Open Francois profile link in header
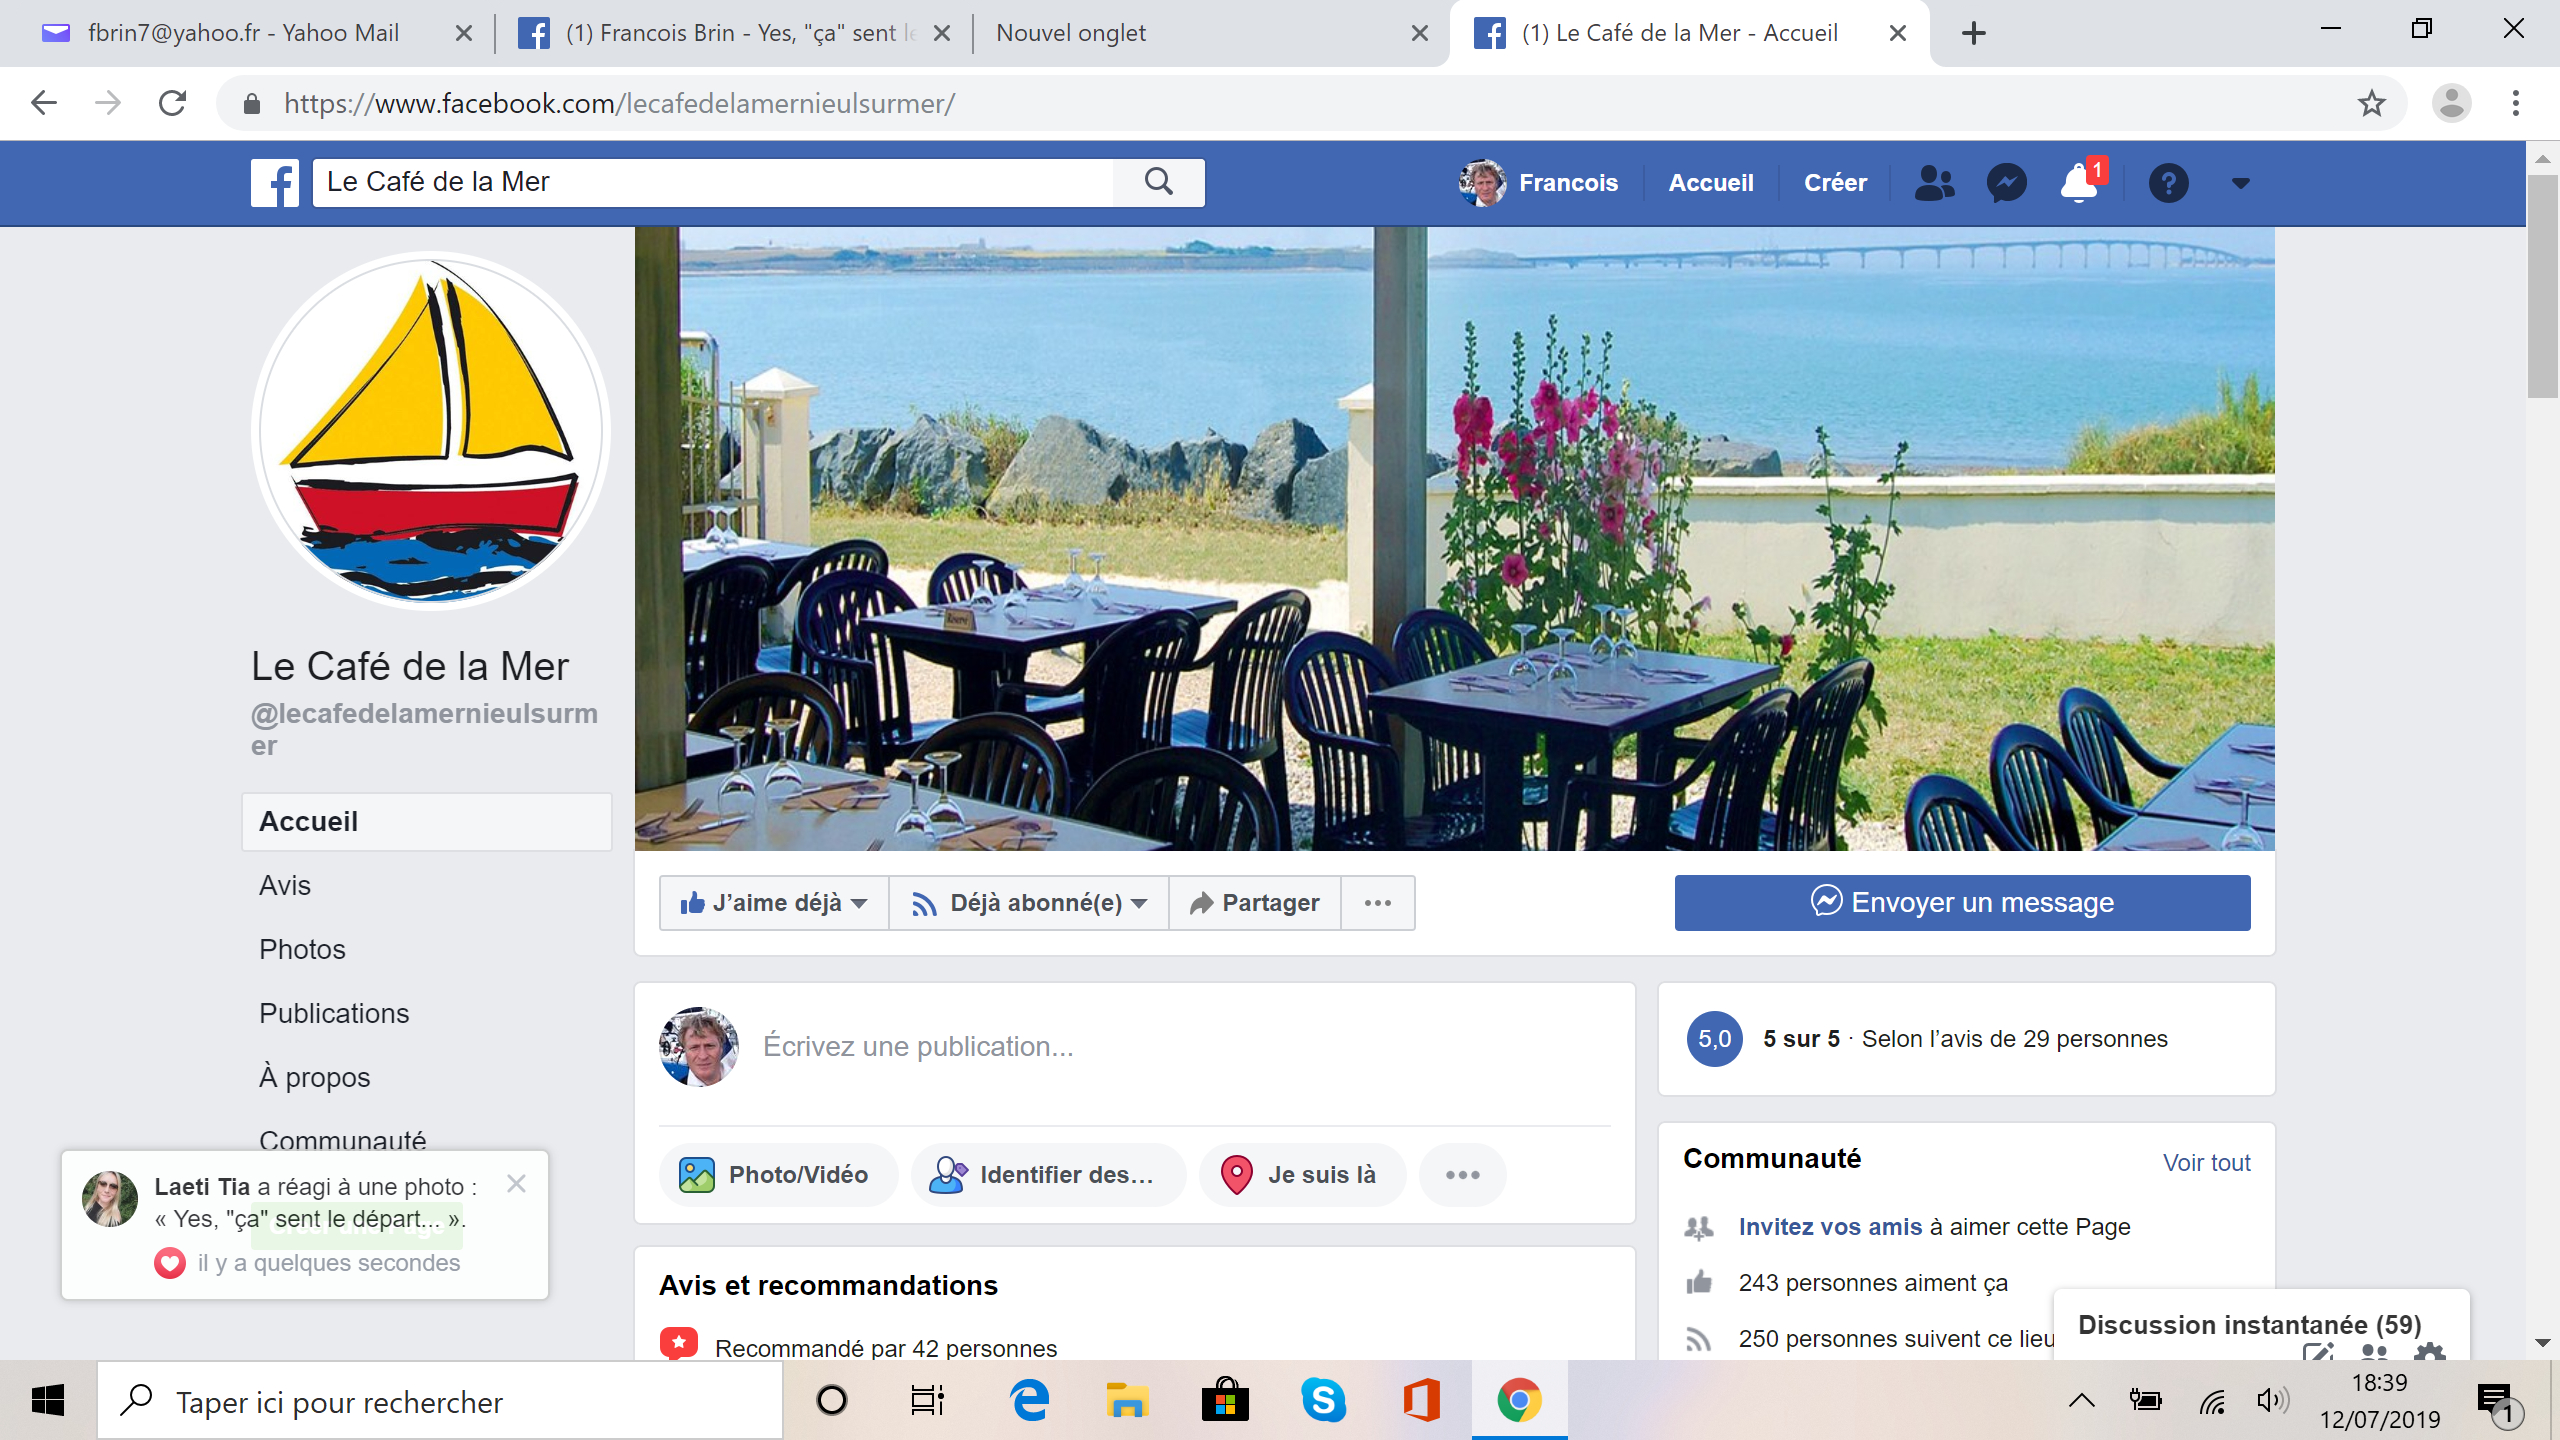This screenshot has height=1440, width=2560. click(x=1539, y=183)
